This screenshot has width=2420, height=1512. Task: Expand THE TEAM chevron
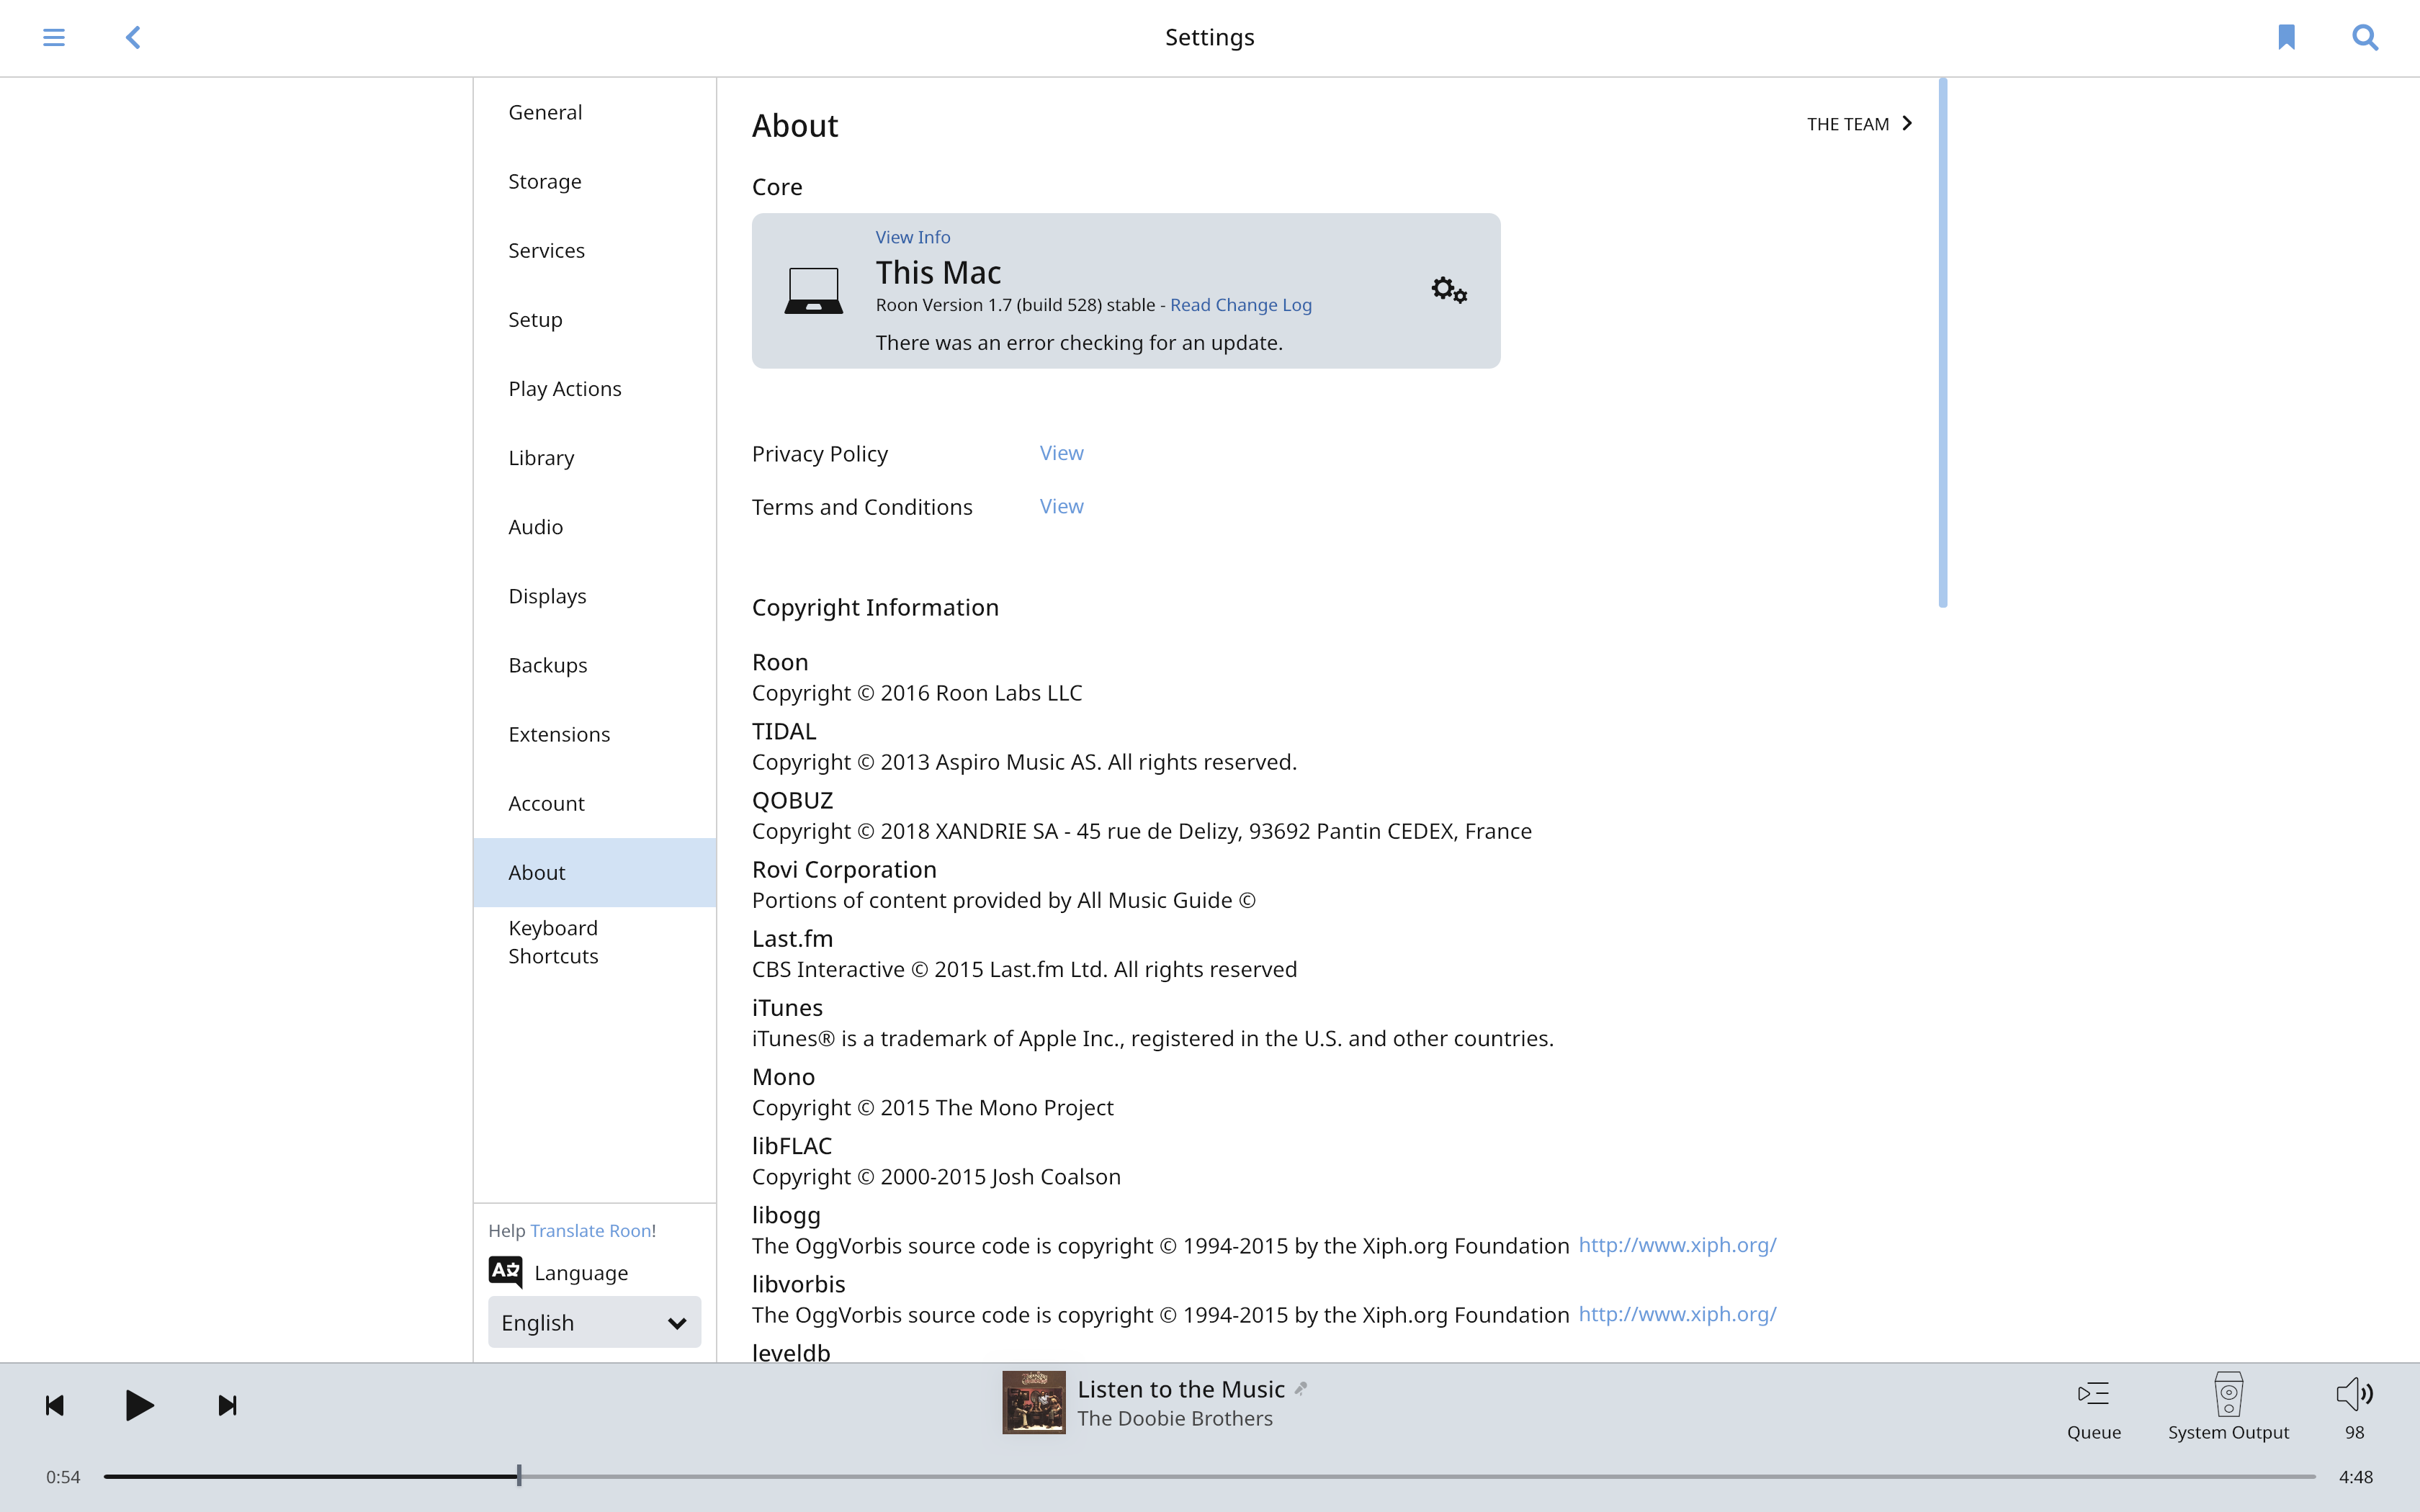1907,123
